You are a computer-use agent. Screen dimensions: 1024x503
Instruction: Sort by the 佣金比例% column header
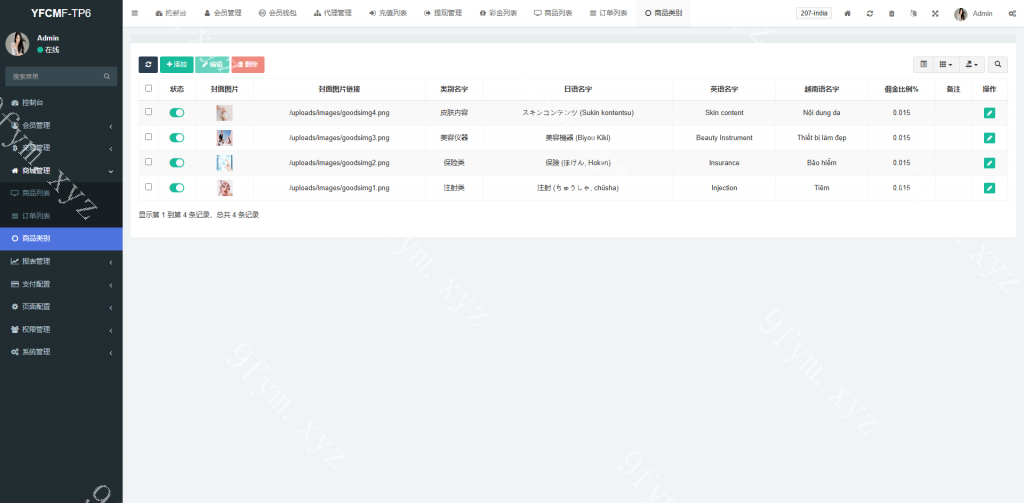coord(901,89)
